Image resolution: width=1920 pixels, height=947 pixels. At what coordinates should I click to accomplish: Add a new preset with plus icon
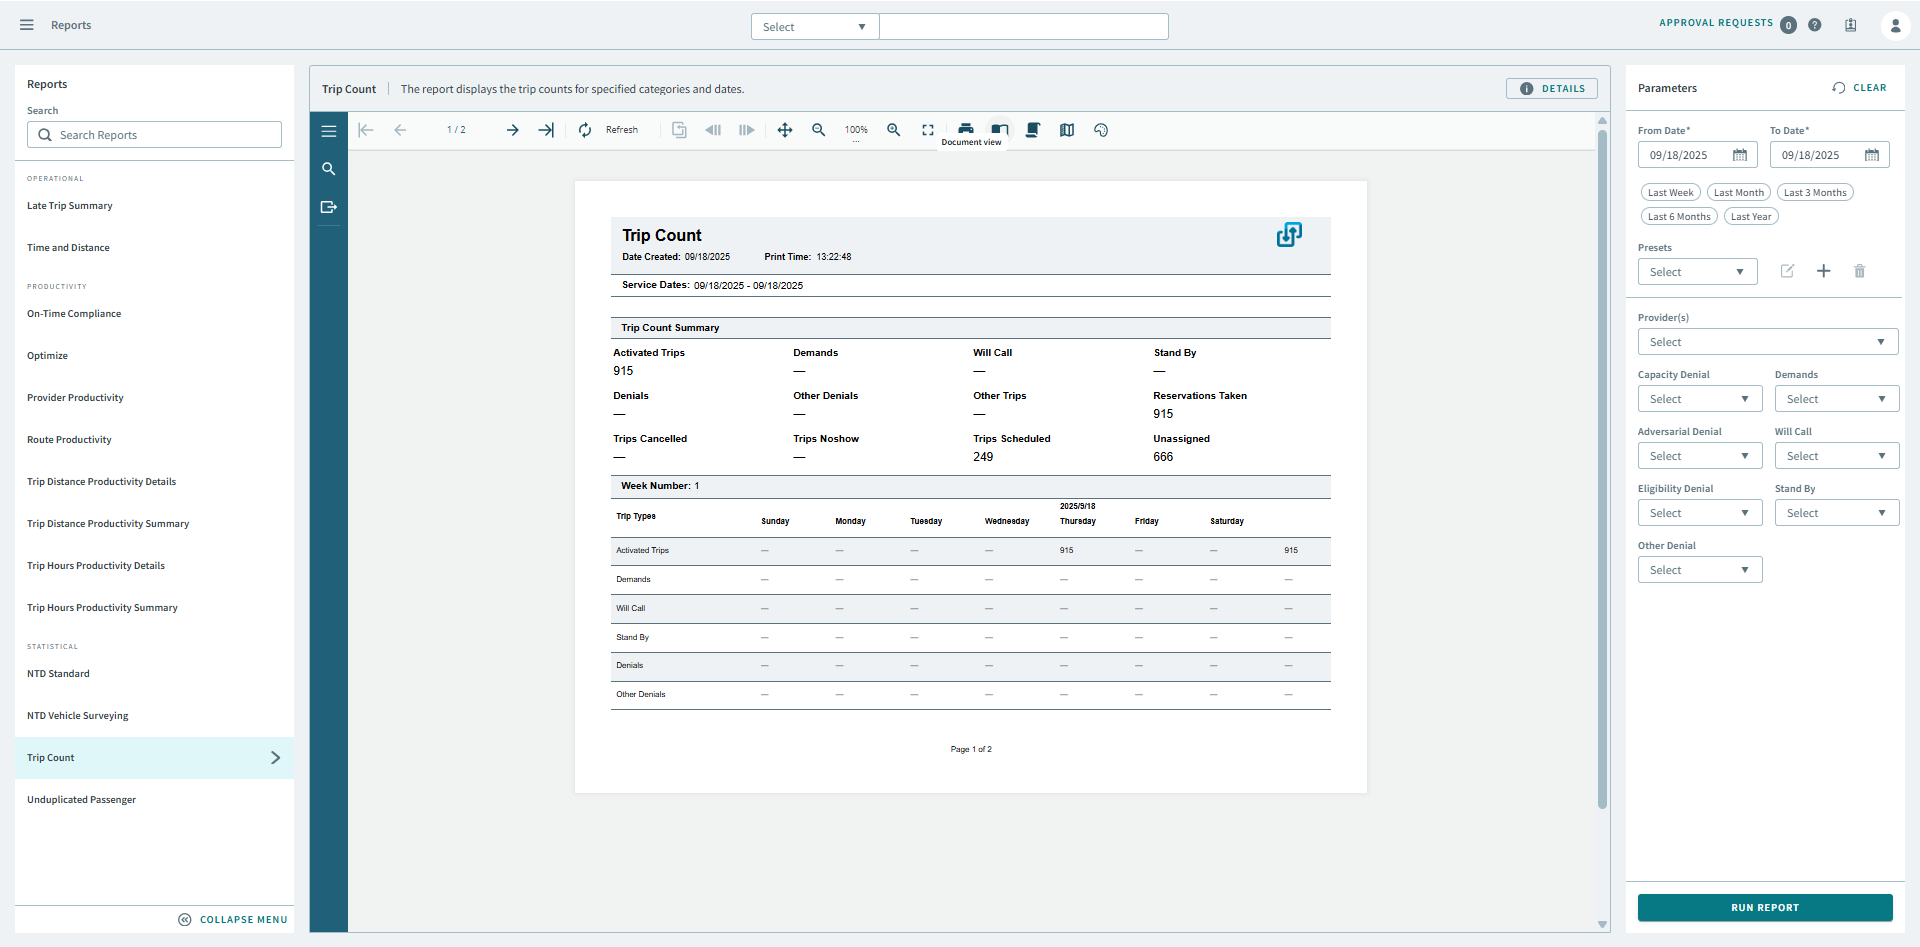(1824, 271)
